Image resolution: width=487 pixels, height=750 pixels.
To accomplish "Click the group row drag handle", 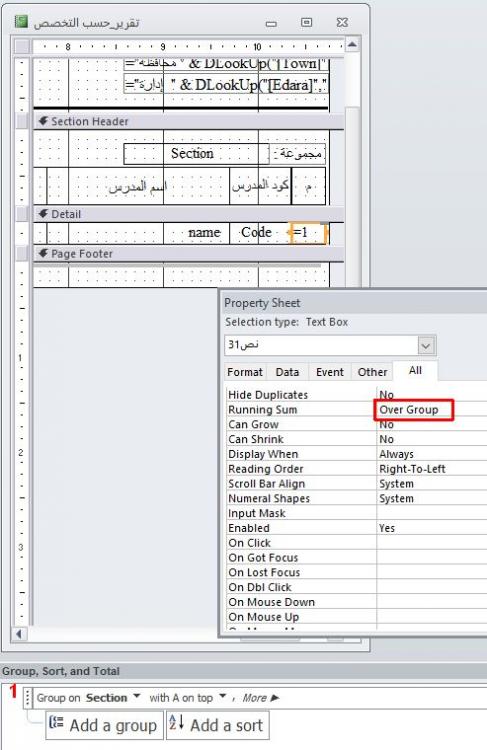I will coord(28,698).
